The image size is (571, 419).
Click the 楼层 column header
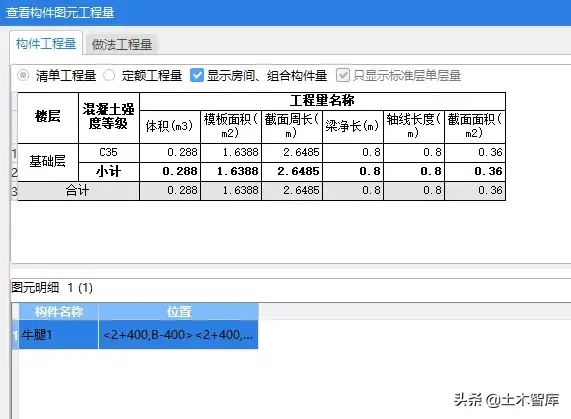(48, 118)
